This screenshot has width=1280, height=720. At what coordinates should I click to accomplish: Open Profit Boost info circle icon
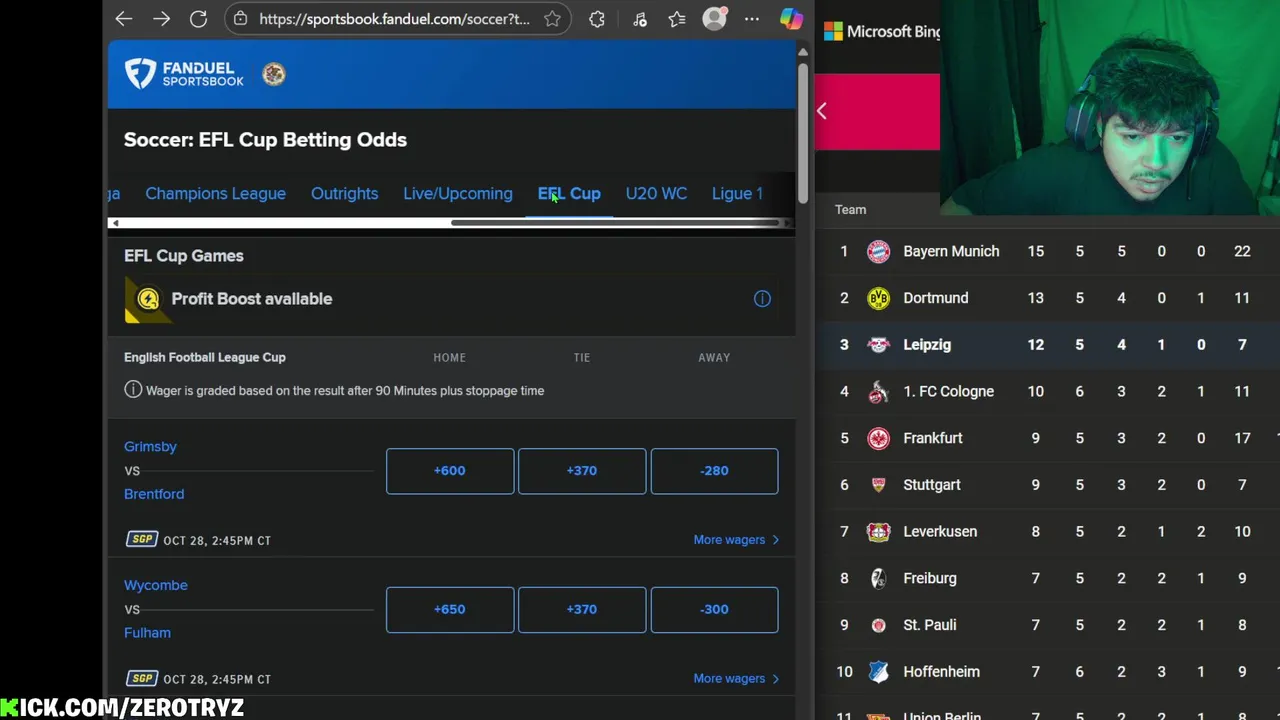click(762, 299)
